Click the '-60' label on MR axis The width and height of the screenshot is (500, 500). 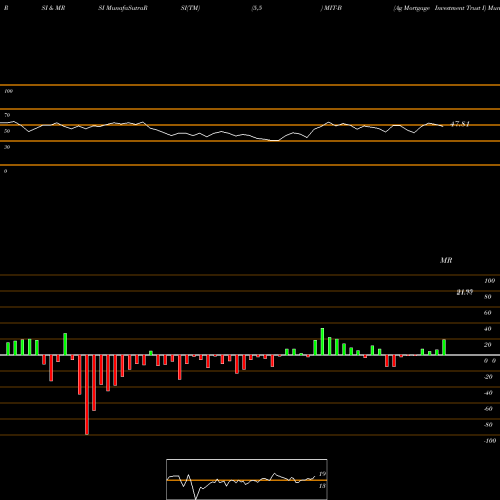pos(488,409)
